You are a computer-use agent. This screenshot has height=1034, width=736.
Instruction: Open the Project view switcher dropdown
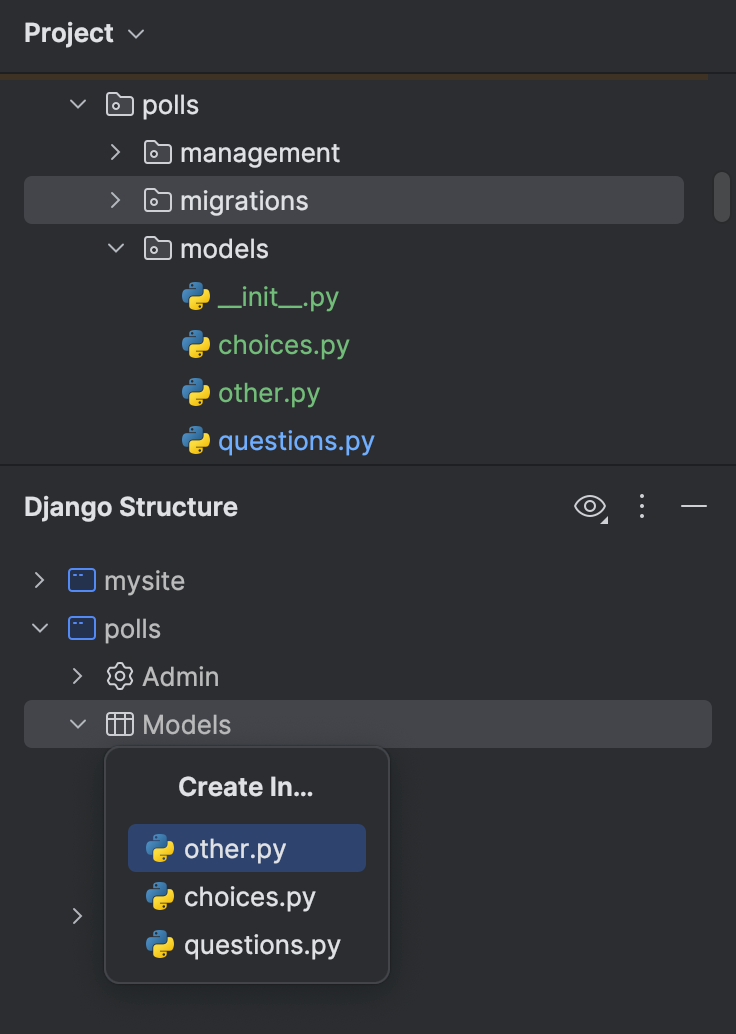click(x=135, y=33)
